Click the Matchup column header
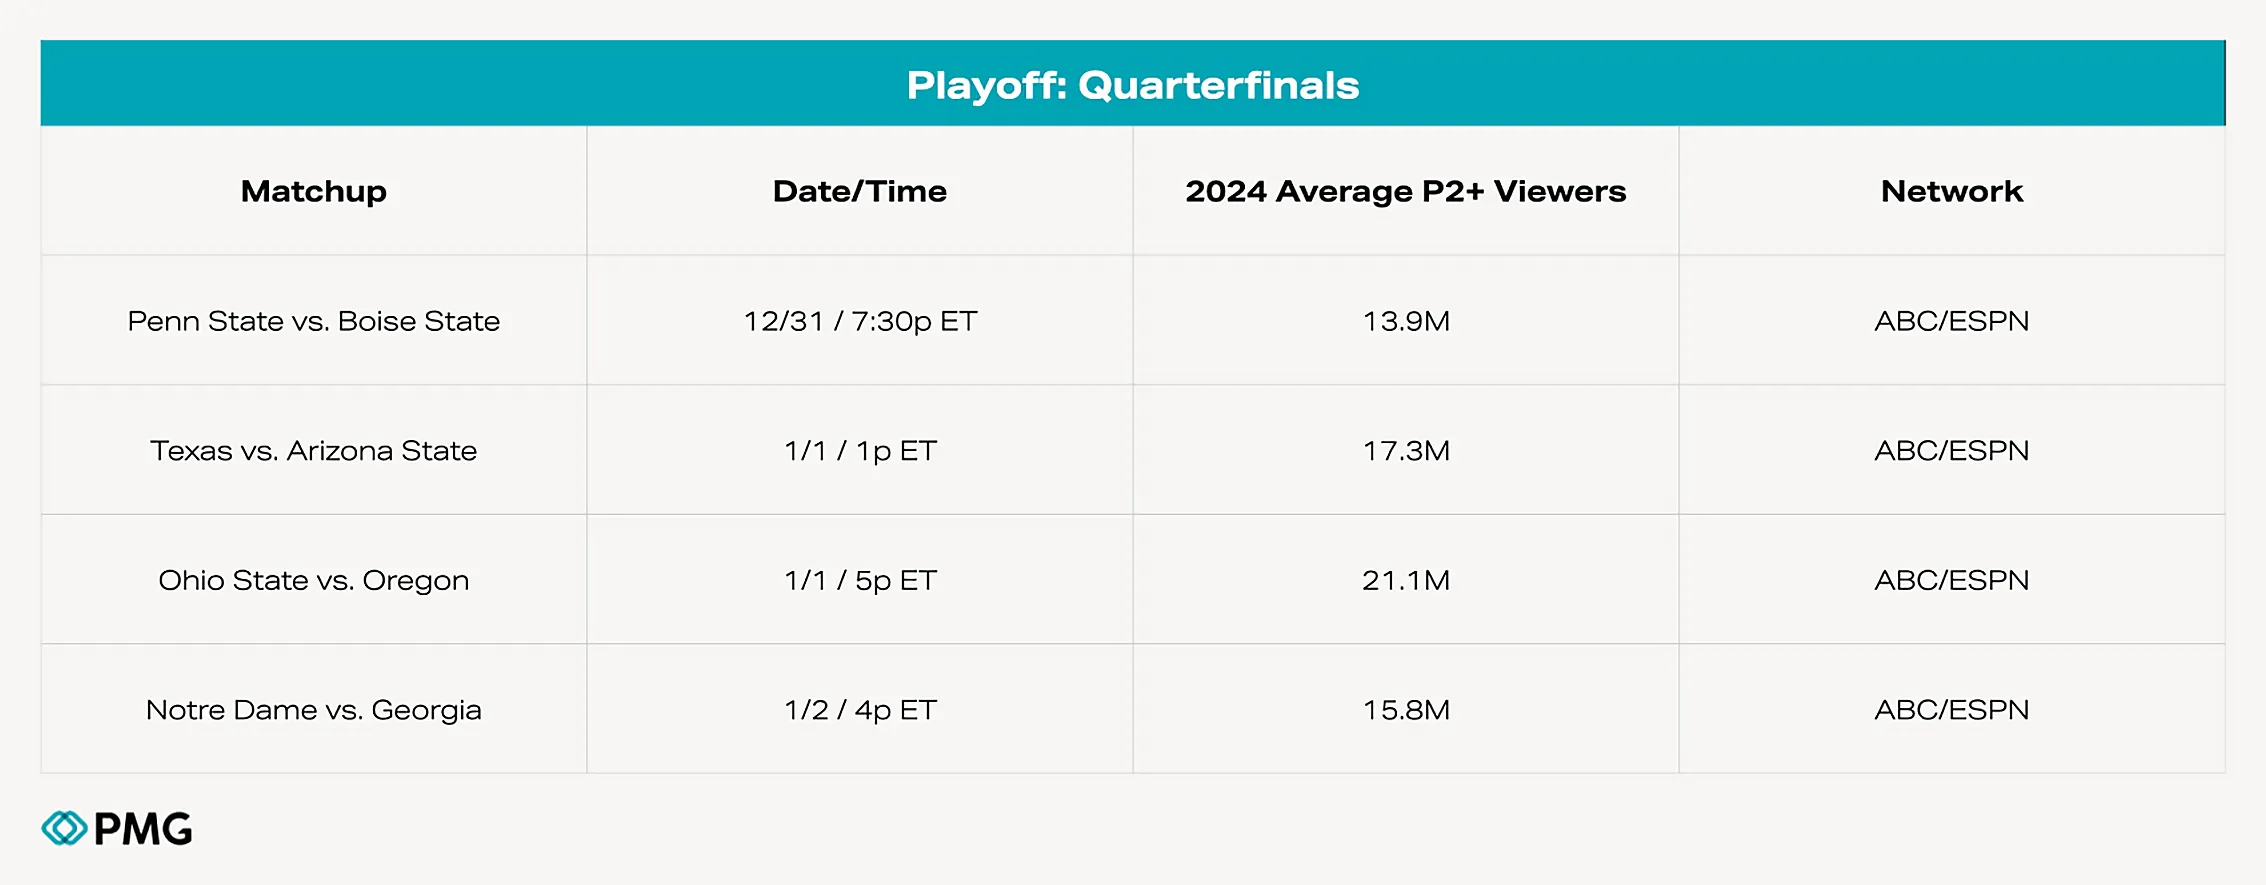The height and width of the screenshot is (885, 2266). pyautogui.click(x=313, y=191)
